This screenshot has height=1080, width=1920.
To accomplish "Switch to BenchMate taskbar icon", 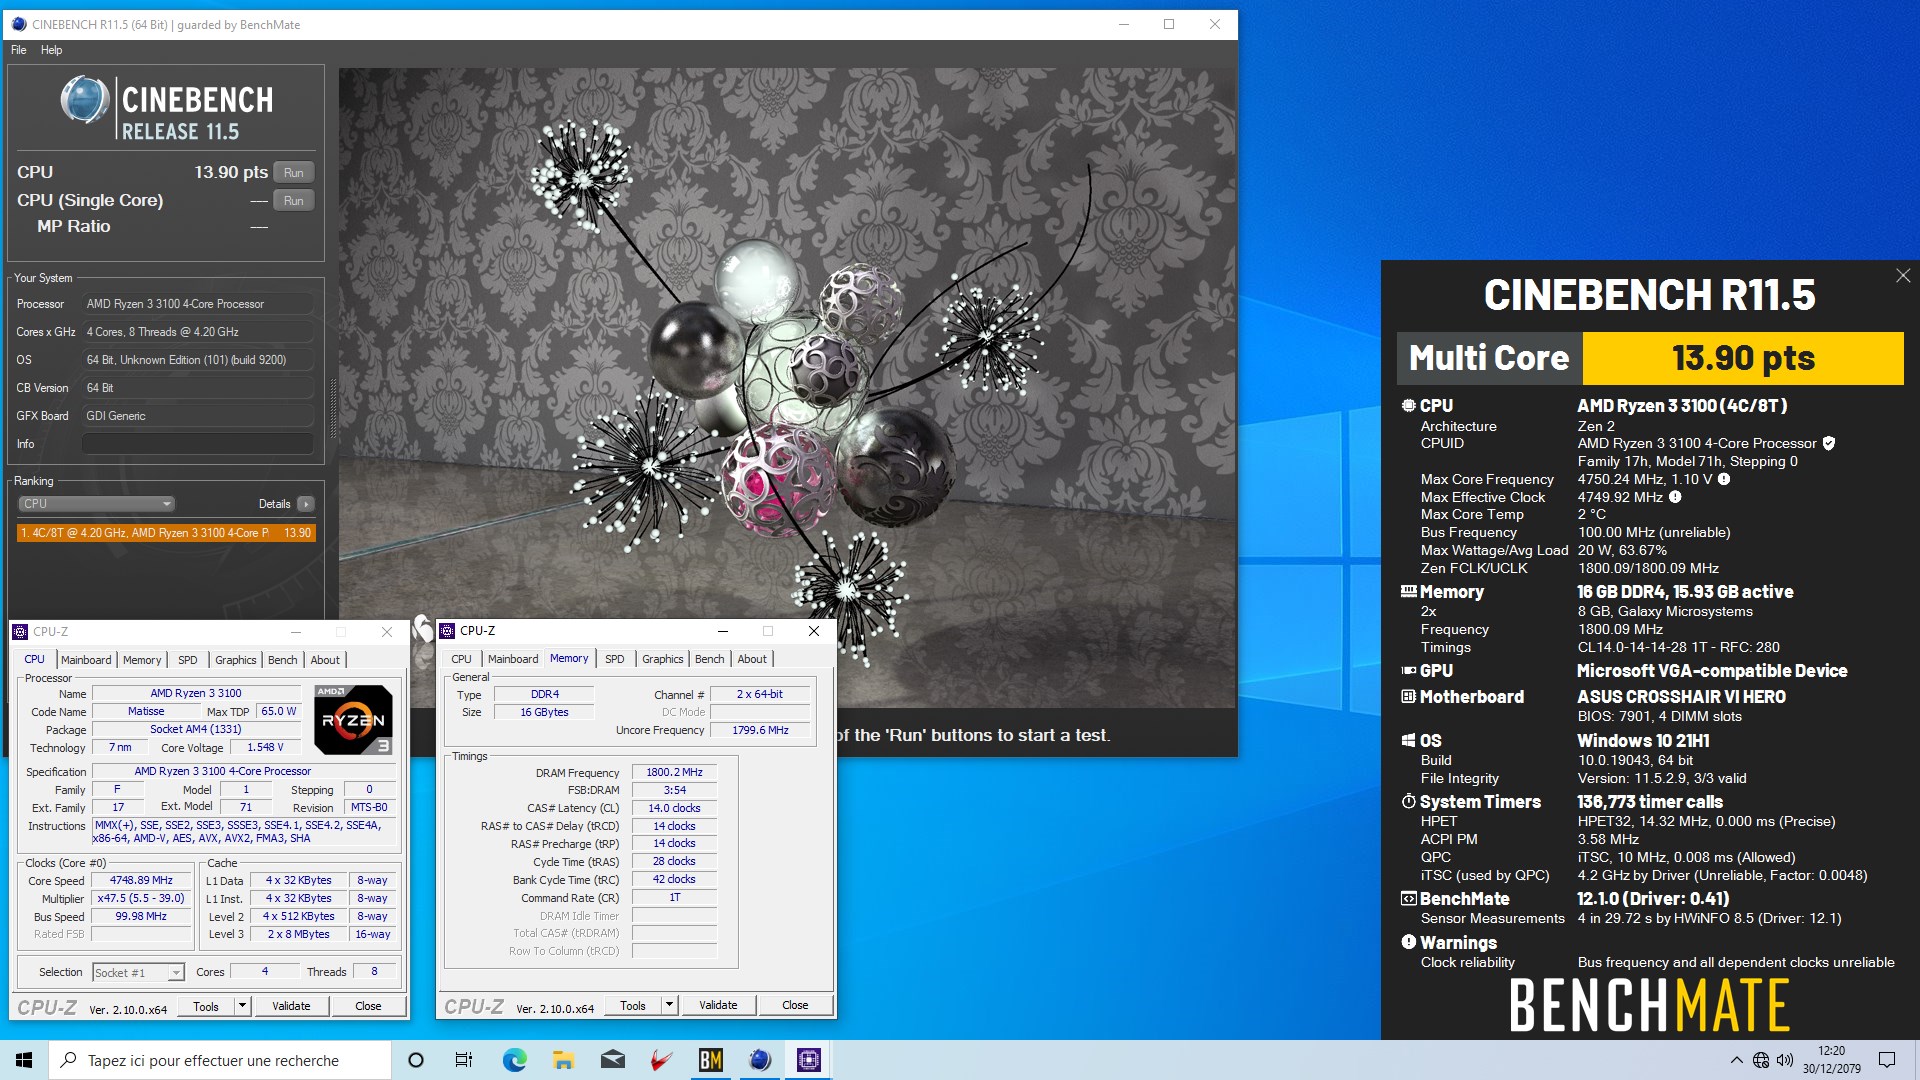I will tap(710, 1060).
